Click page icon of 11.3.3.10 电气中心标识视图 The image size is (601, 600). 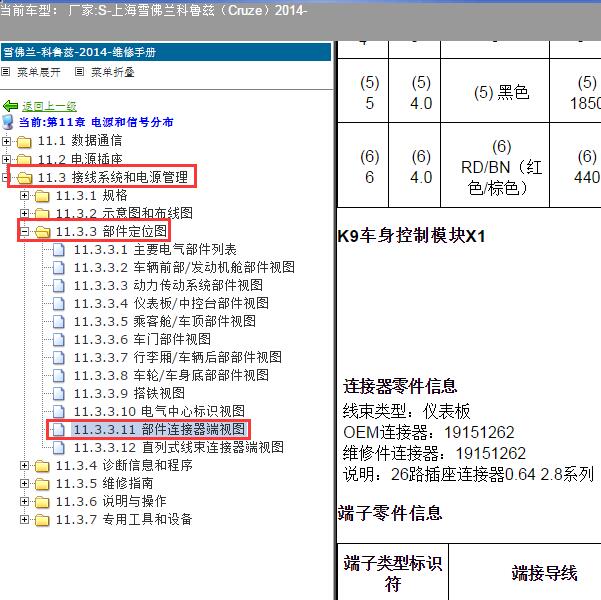click(59, 412)
